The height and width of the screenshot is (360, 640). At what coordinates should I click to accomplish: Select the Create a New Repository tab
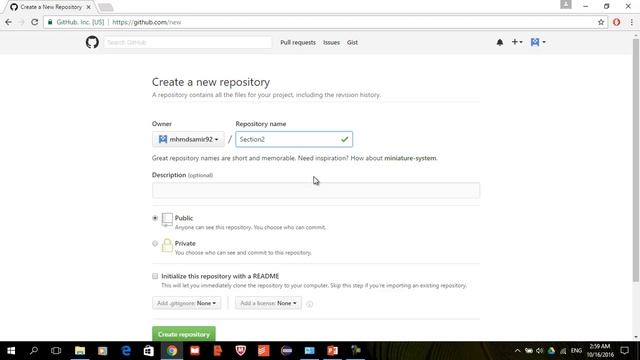tap(51, 7)
